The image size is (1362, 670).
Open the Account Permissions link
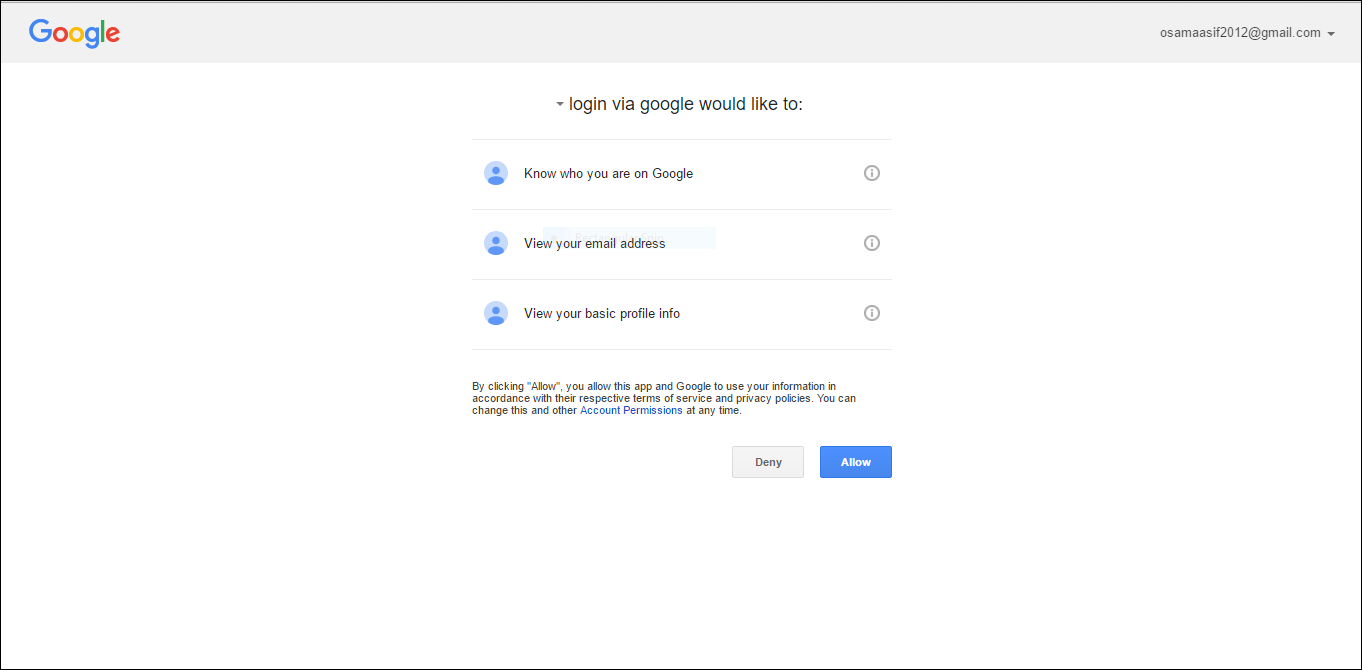pyautogui.click(x=631, y=410)
